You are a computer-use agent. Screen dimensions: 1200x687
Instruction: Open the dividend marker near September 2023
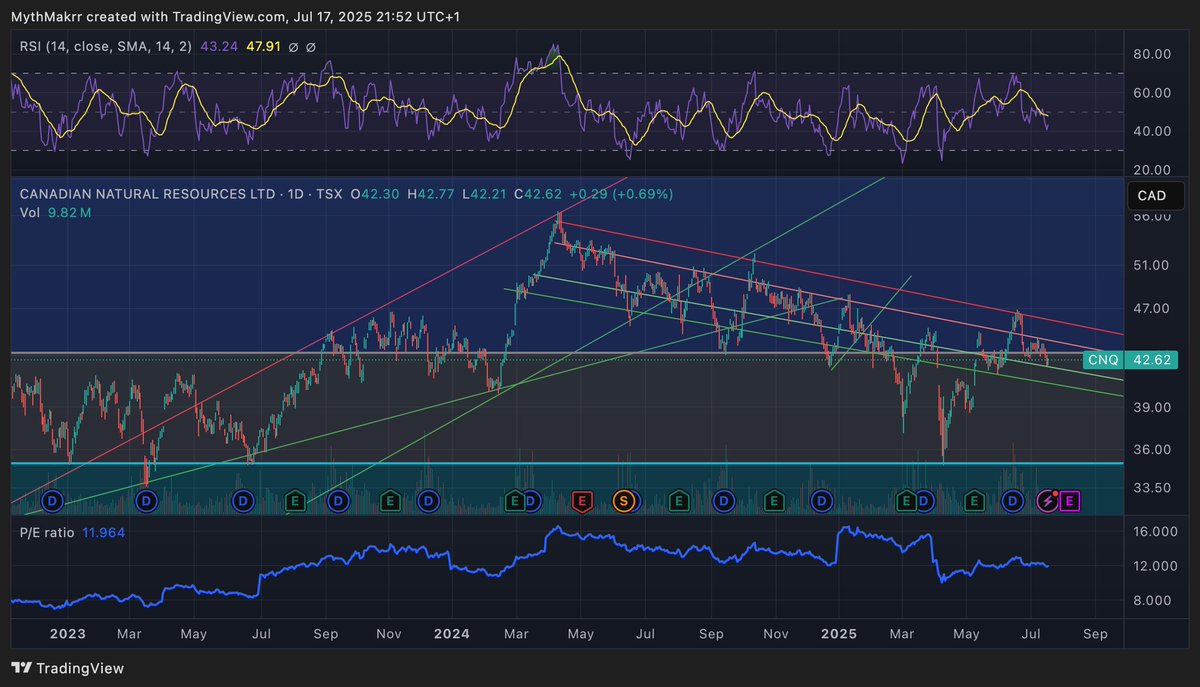click(339, 499)
